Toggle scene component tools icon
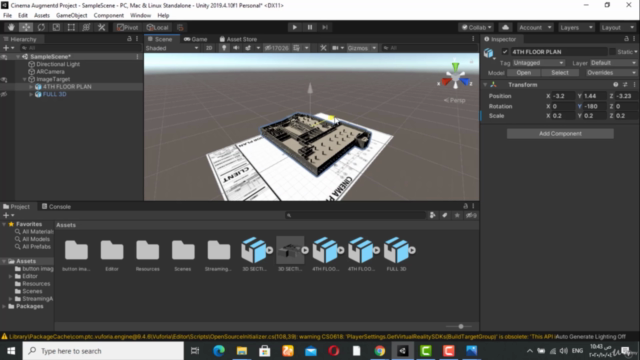 pyautogui.click(x=323, y=48)
